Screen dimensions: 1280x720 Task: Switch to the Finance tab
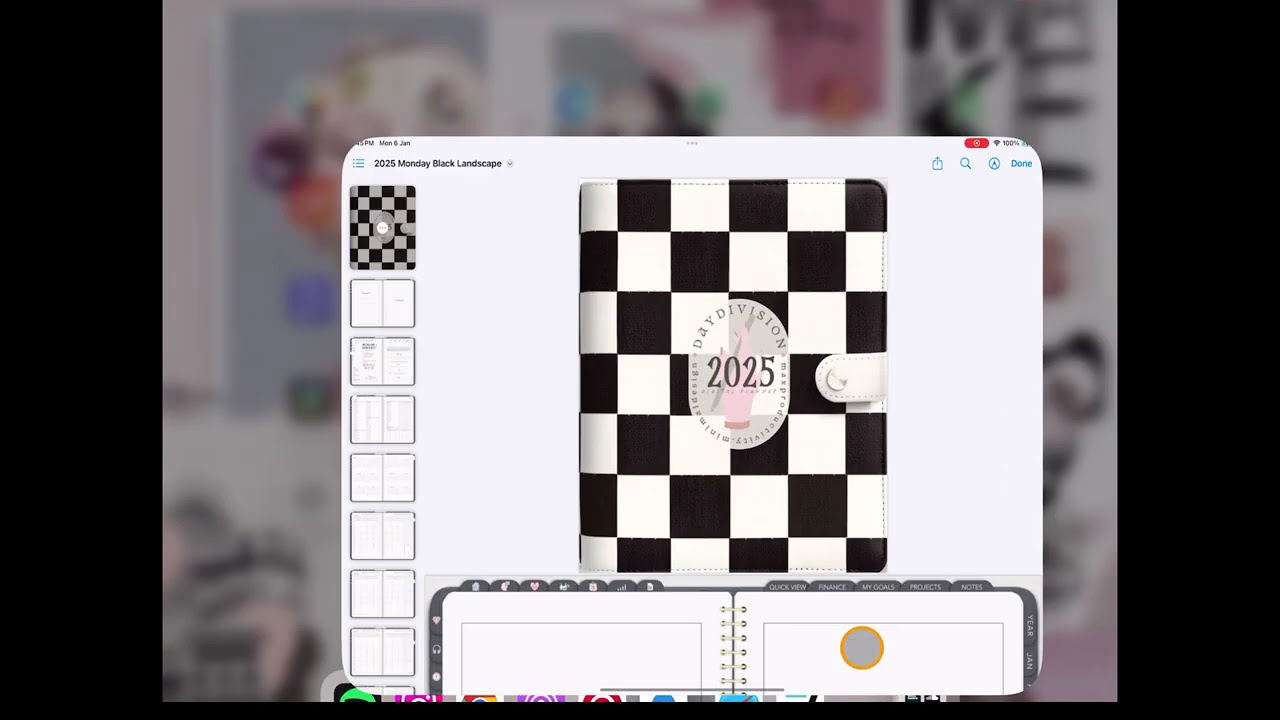[x=832, y=587]
